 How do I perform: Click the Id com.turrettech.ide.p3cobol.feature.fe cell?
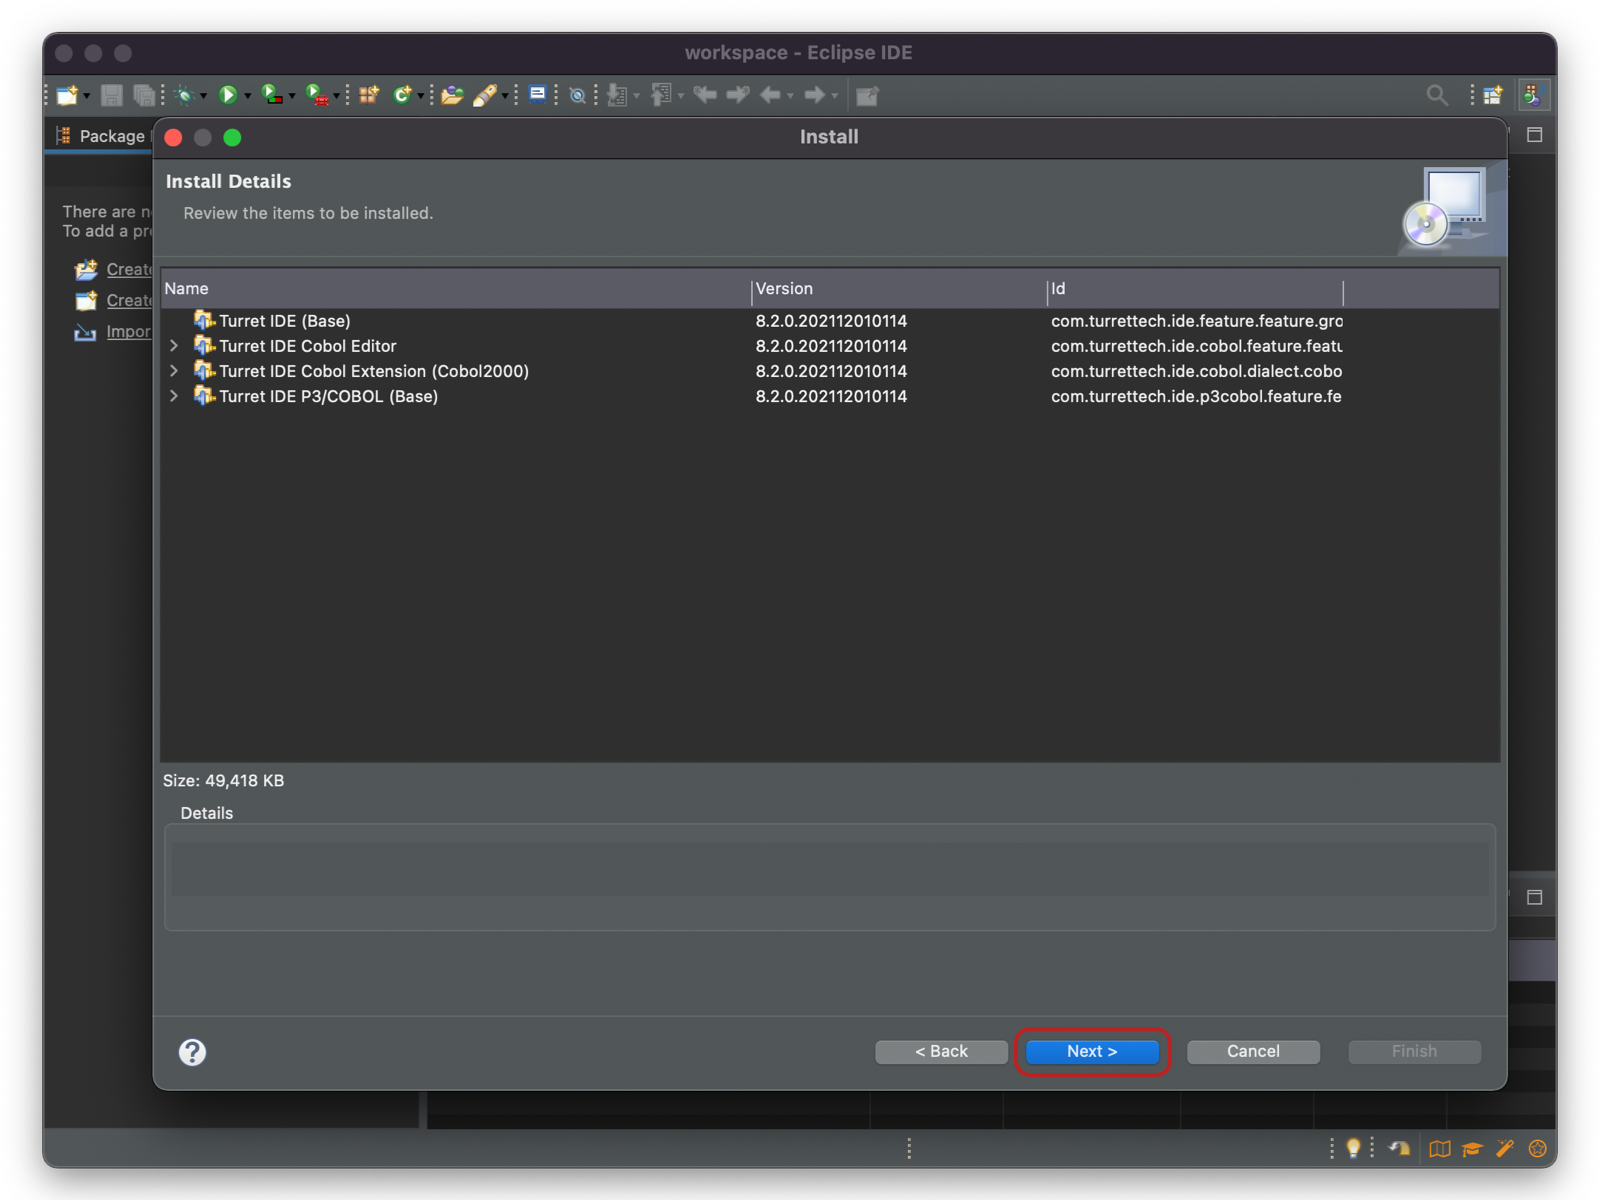[x=1196, y=396]
